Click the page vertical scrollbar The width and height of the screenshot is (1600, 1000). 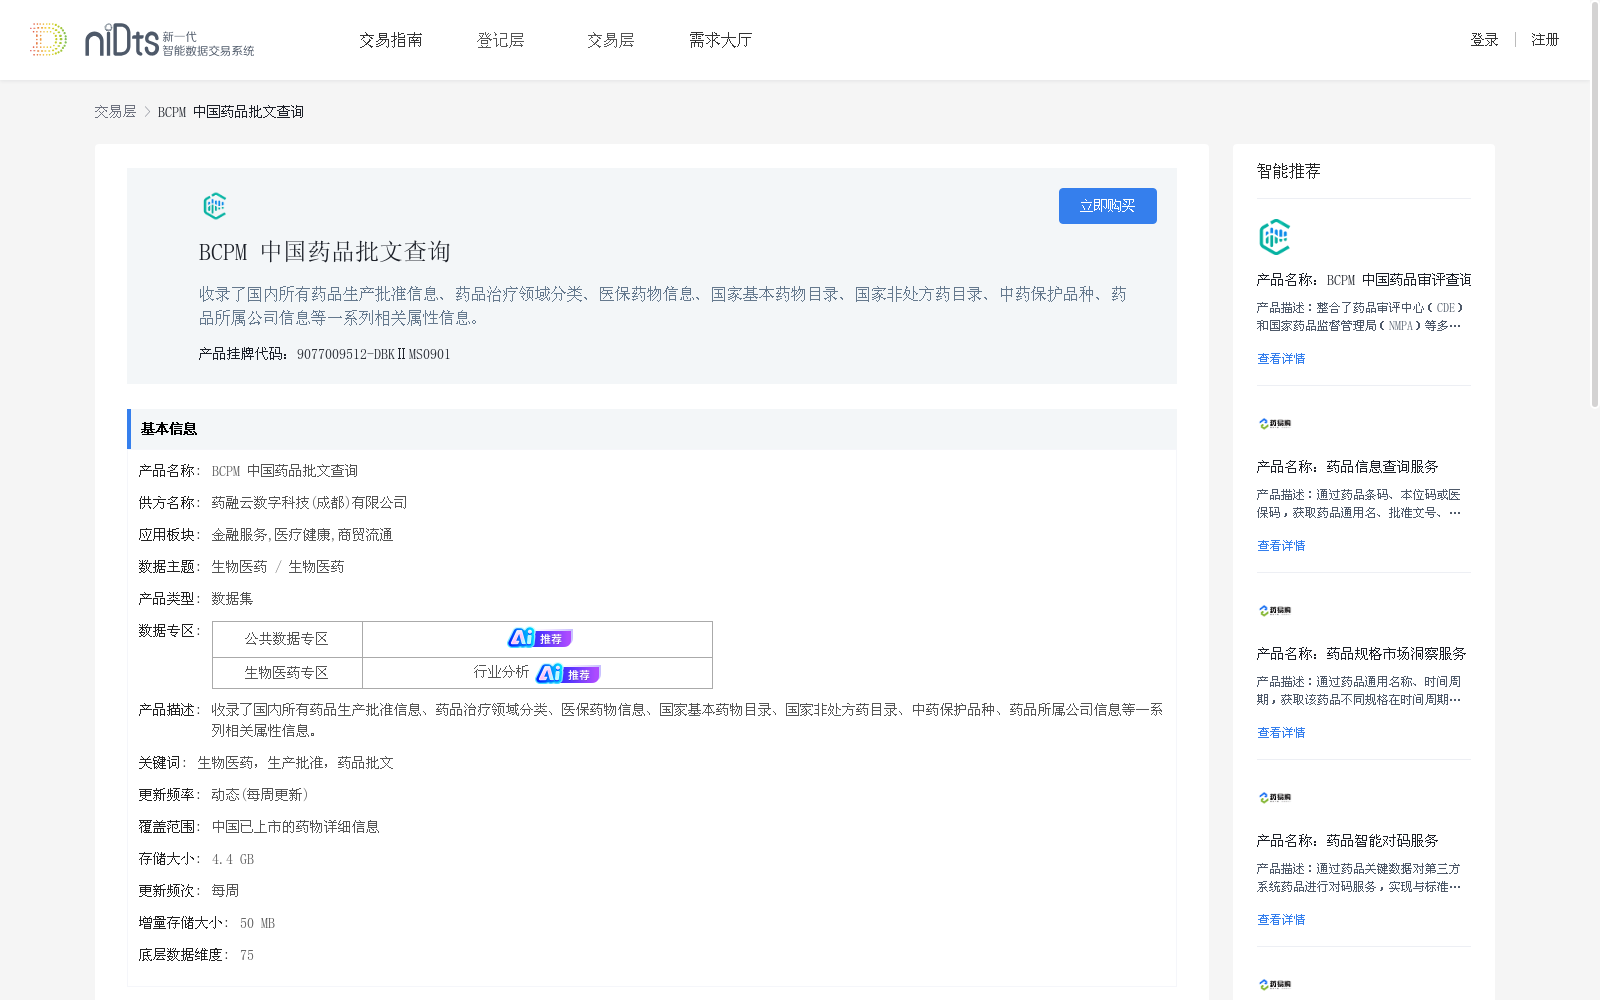(1594, 205)
